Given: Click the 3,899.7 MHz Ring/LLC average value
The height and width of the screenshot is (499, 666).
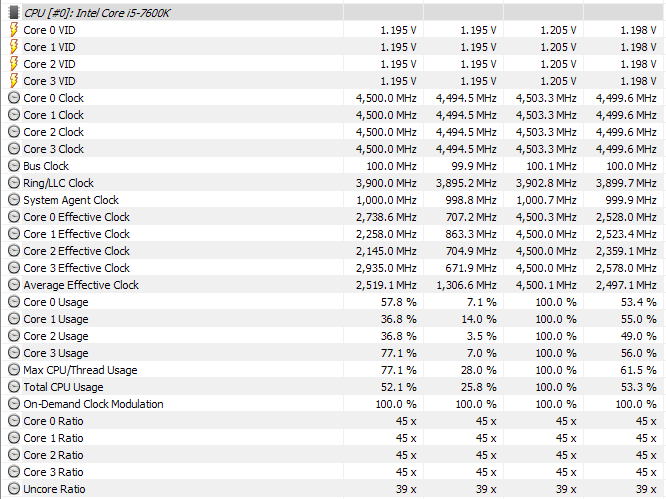Looking at the screenshot, I should click(626, 183).
